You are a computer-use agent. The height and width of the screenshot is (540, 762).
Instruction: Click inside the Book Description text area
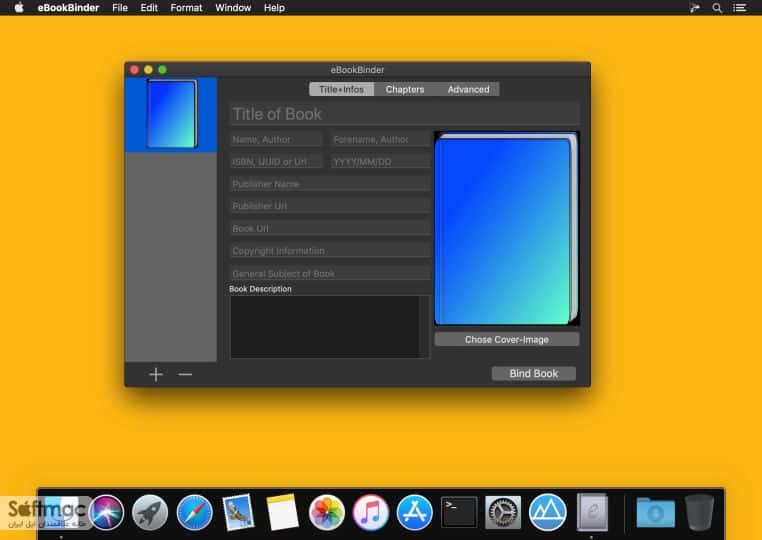tap(325, 327)
